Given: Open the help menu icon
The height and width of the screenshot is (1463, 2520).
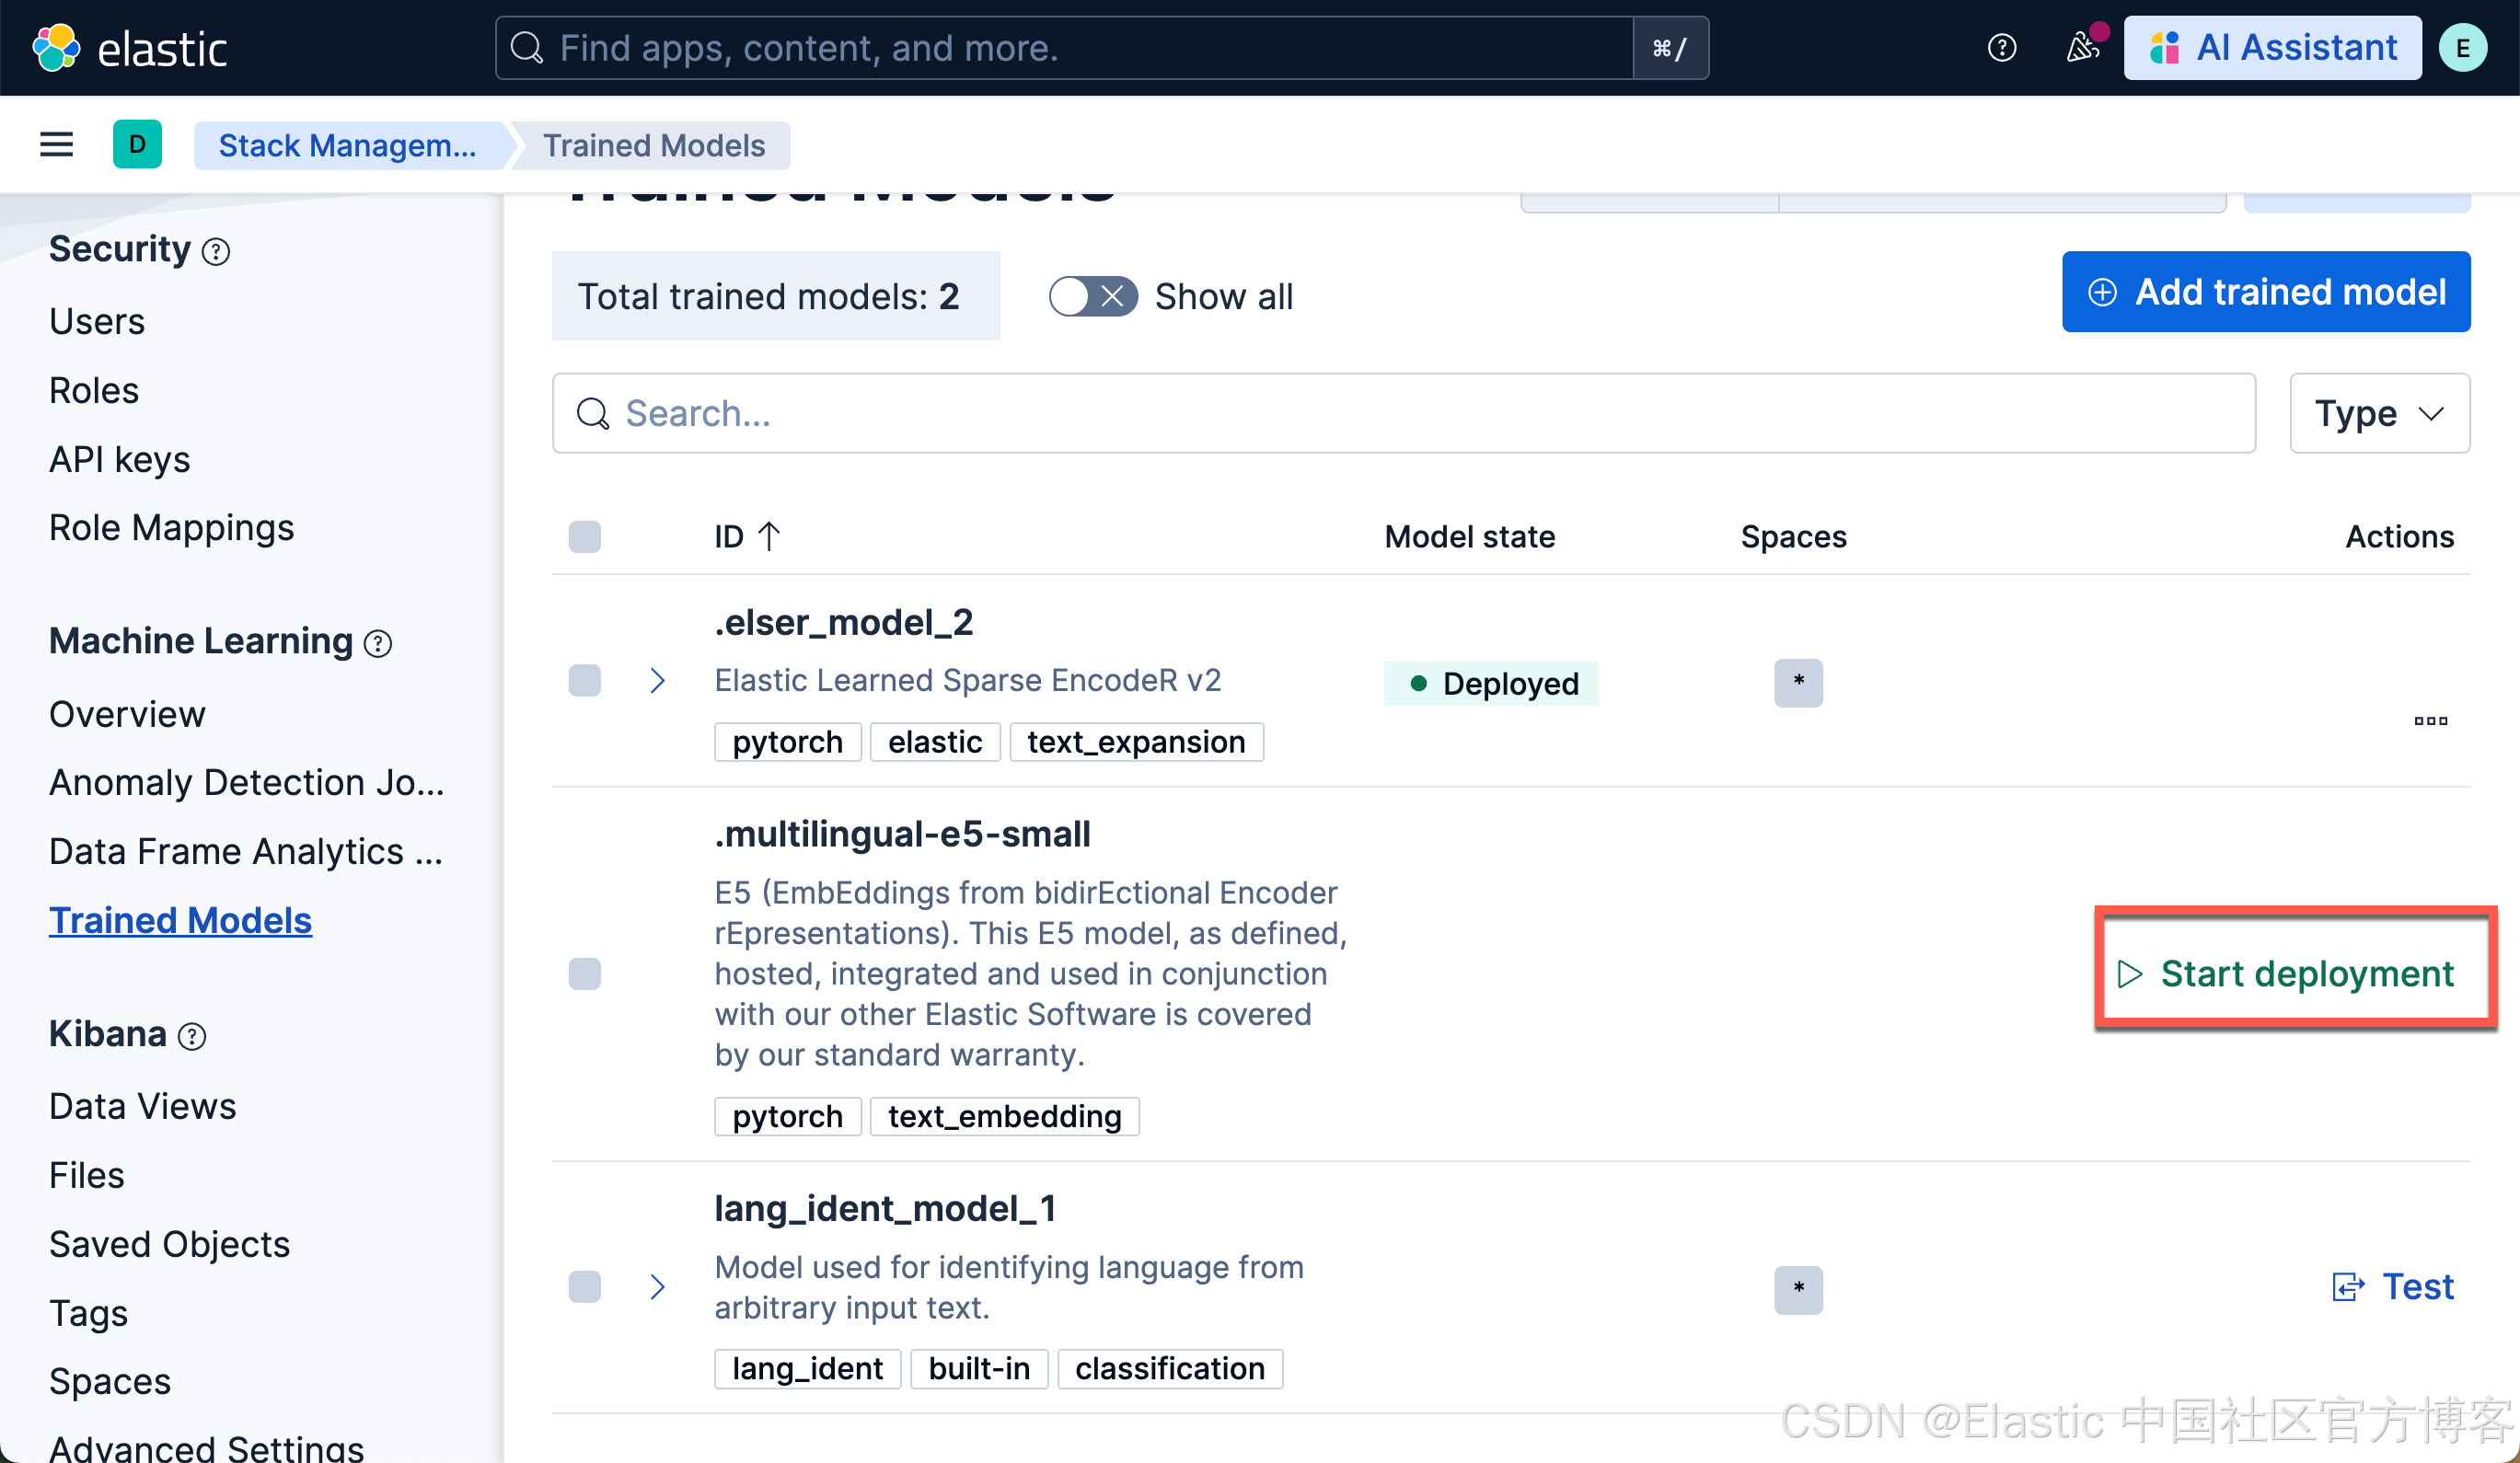Looking at the screenshot, I should pos(2001,48).
